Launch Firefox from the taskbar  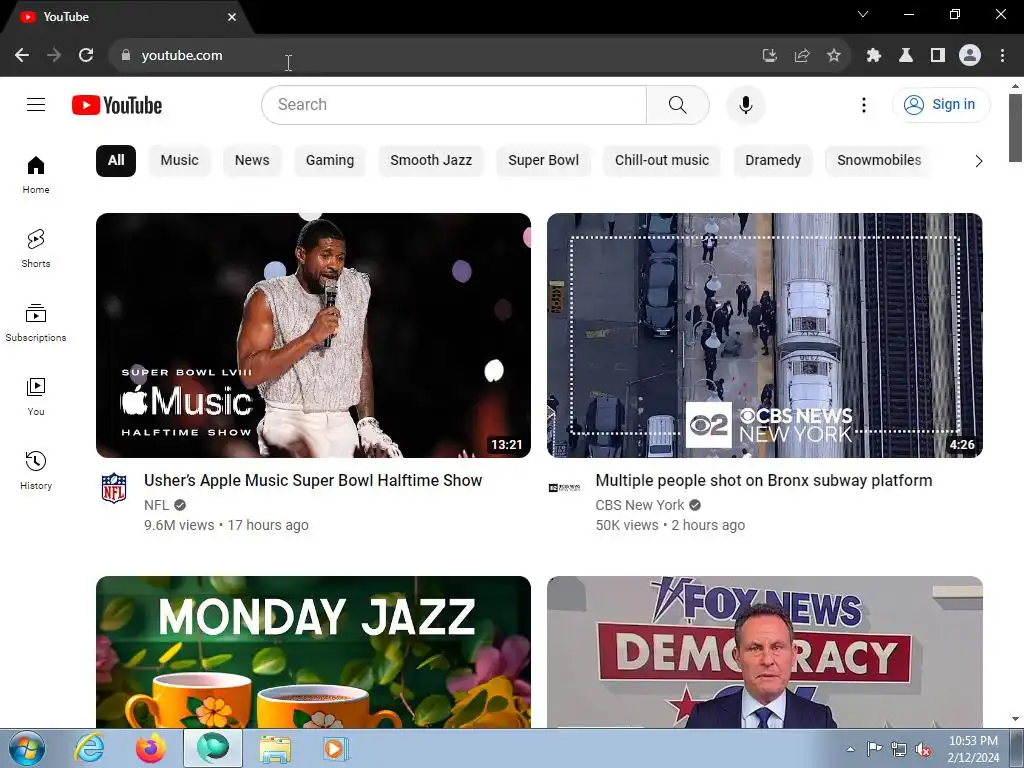[151, 748]
